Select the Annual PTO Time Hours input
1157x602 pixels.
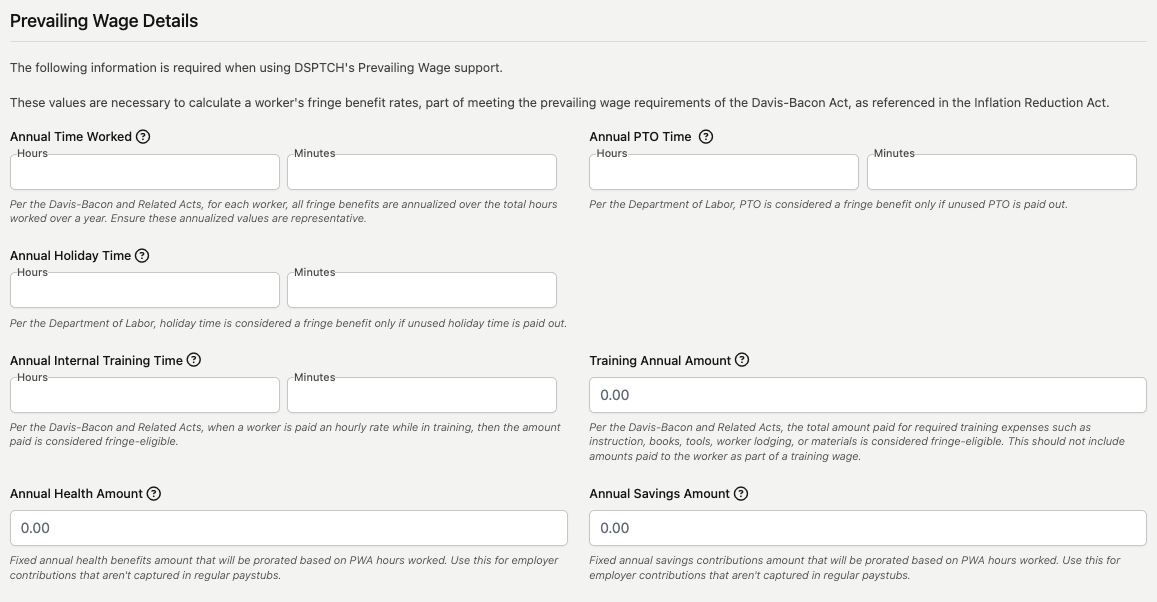point(723,173)
